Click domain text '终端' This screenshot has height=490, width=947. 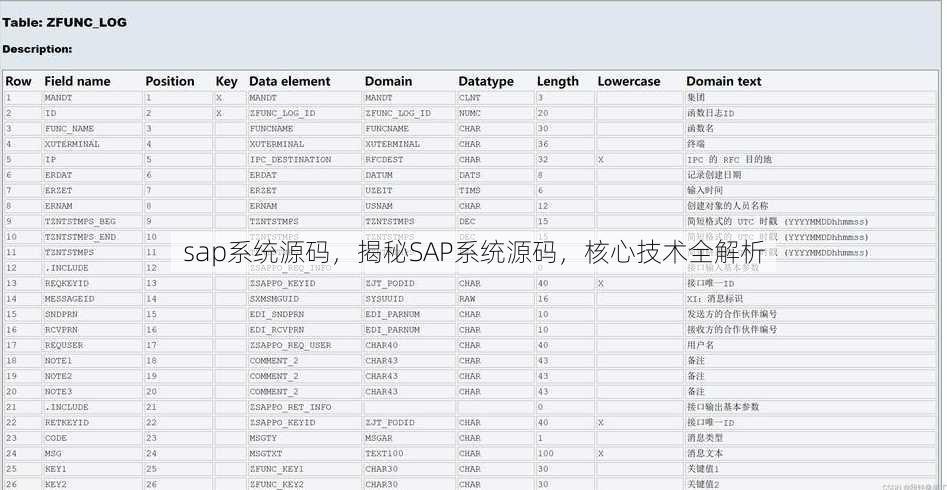click(696, 144)
